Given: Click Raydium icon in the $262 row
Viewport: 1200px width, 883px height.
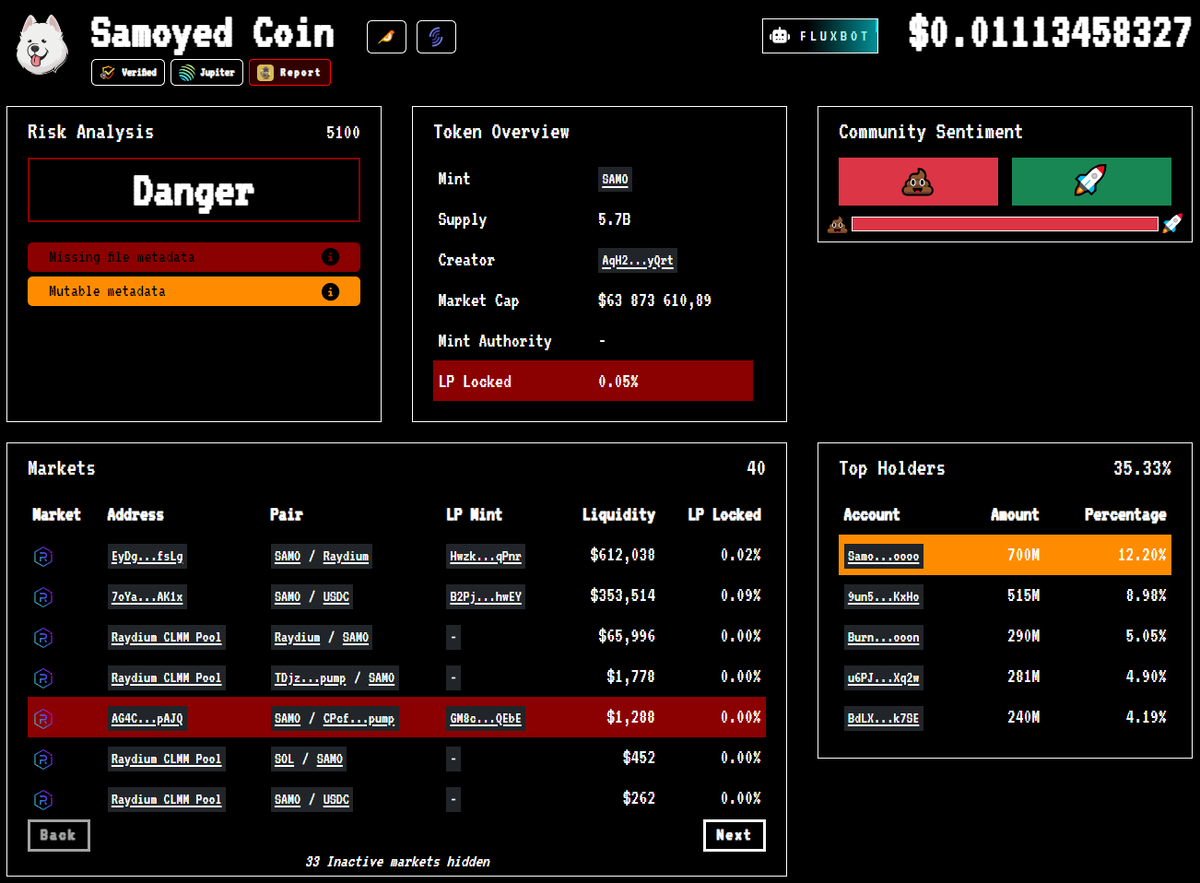Looking at the screenshot, I should pos(43,799).
